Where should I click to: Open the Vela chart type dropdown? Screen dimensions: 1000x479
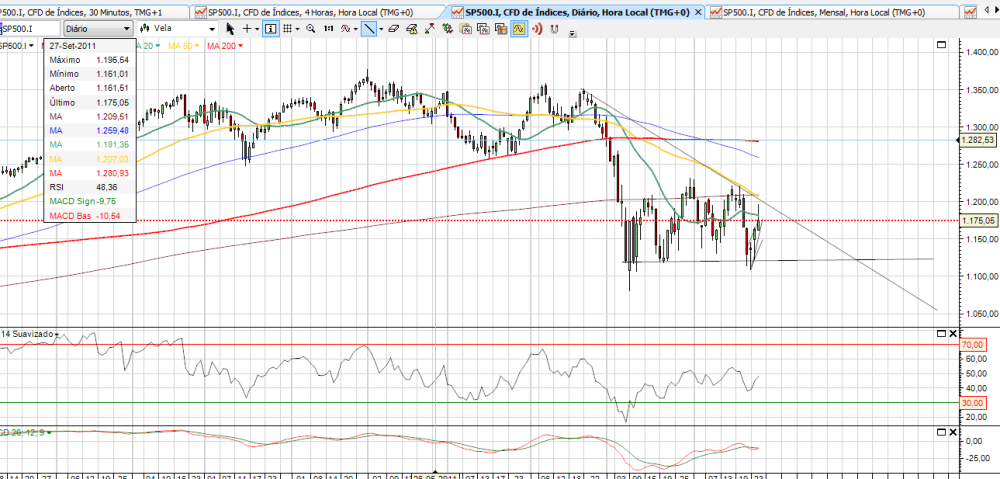(177, 29)
